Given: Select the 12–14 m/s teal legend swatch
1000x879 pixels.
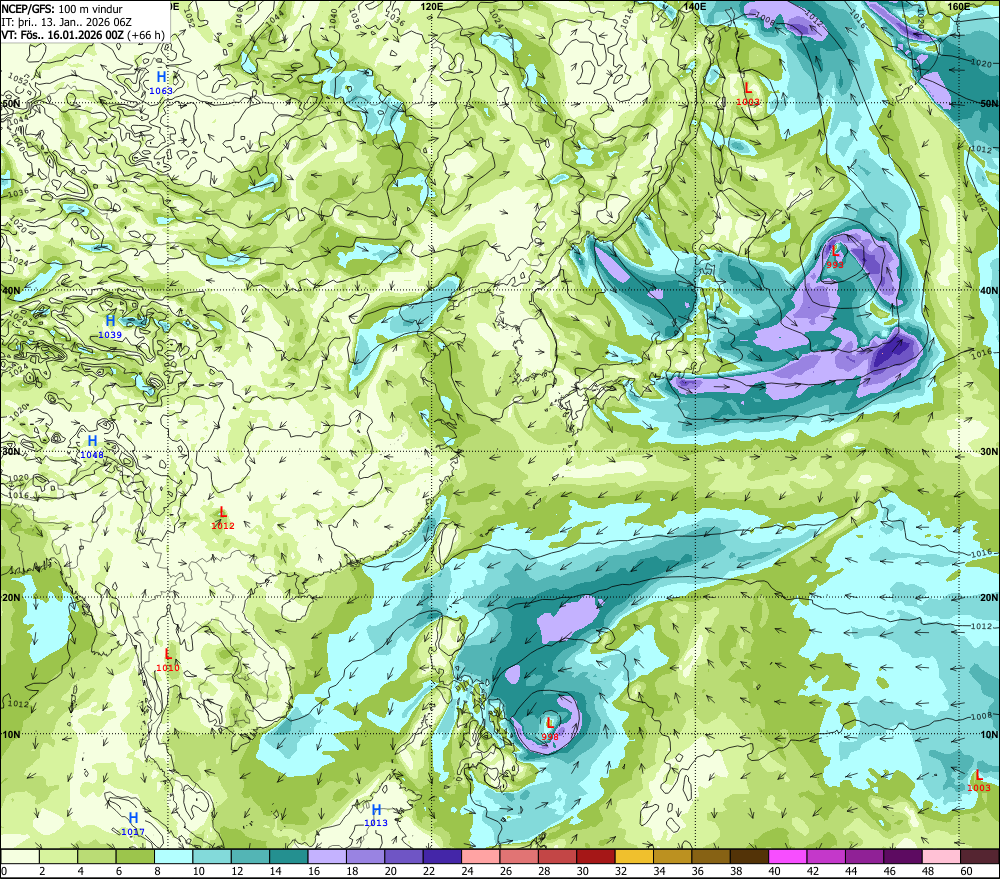Looking at the screenshot, I should 251,856.
